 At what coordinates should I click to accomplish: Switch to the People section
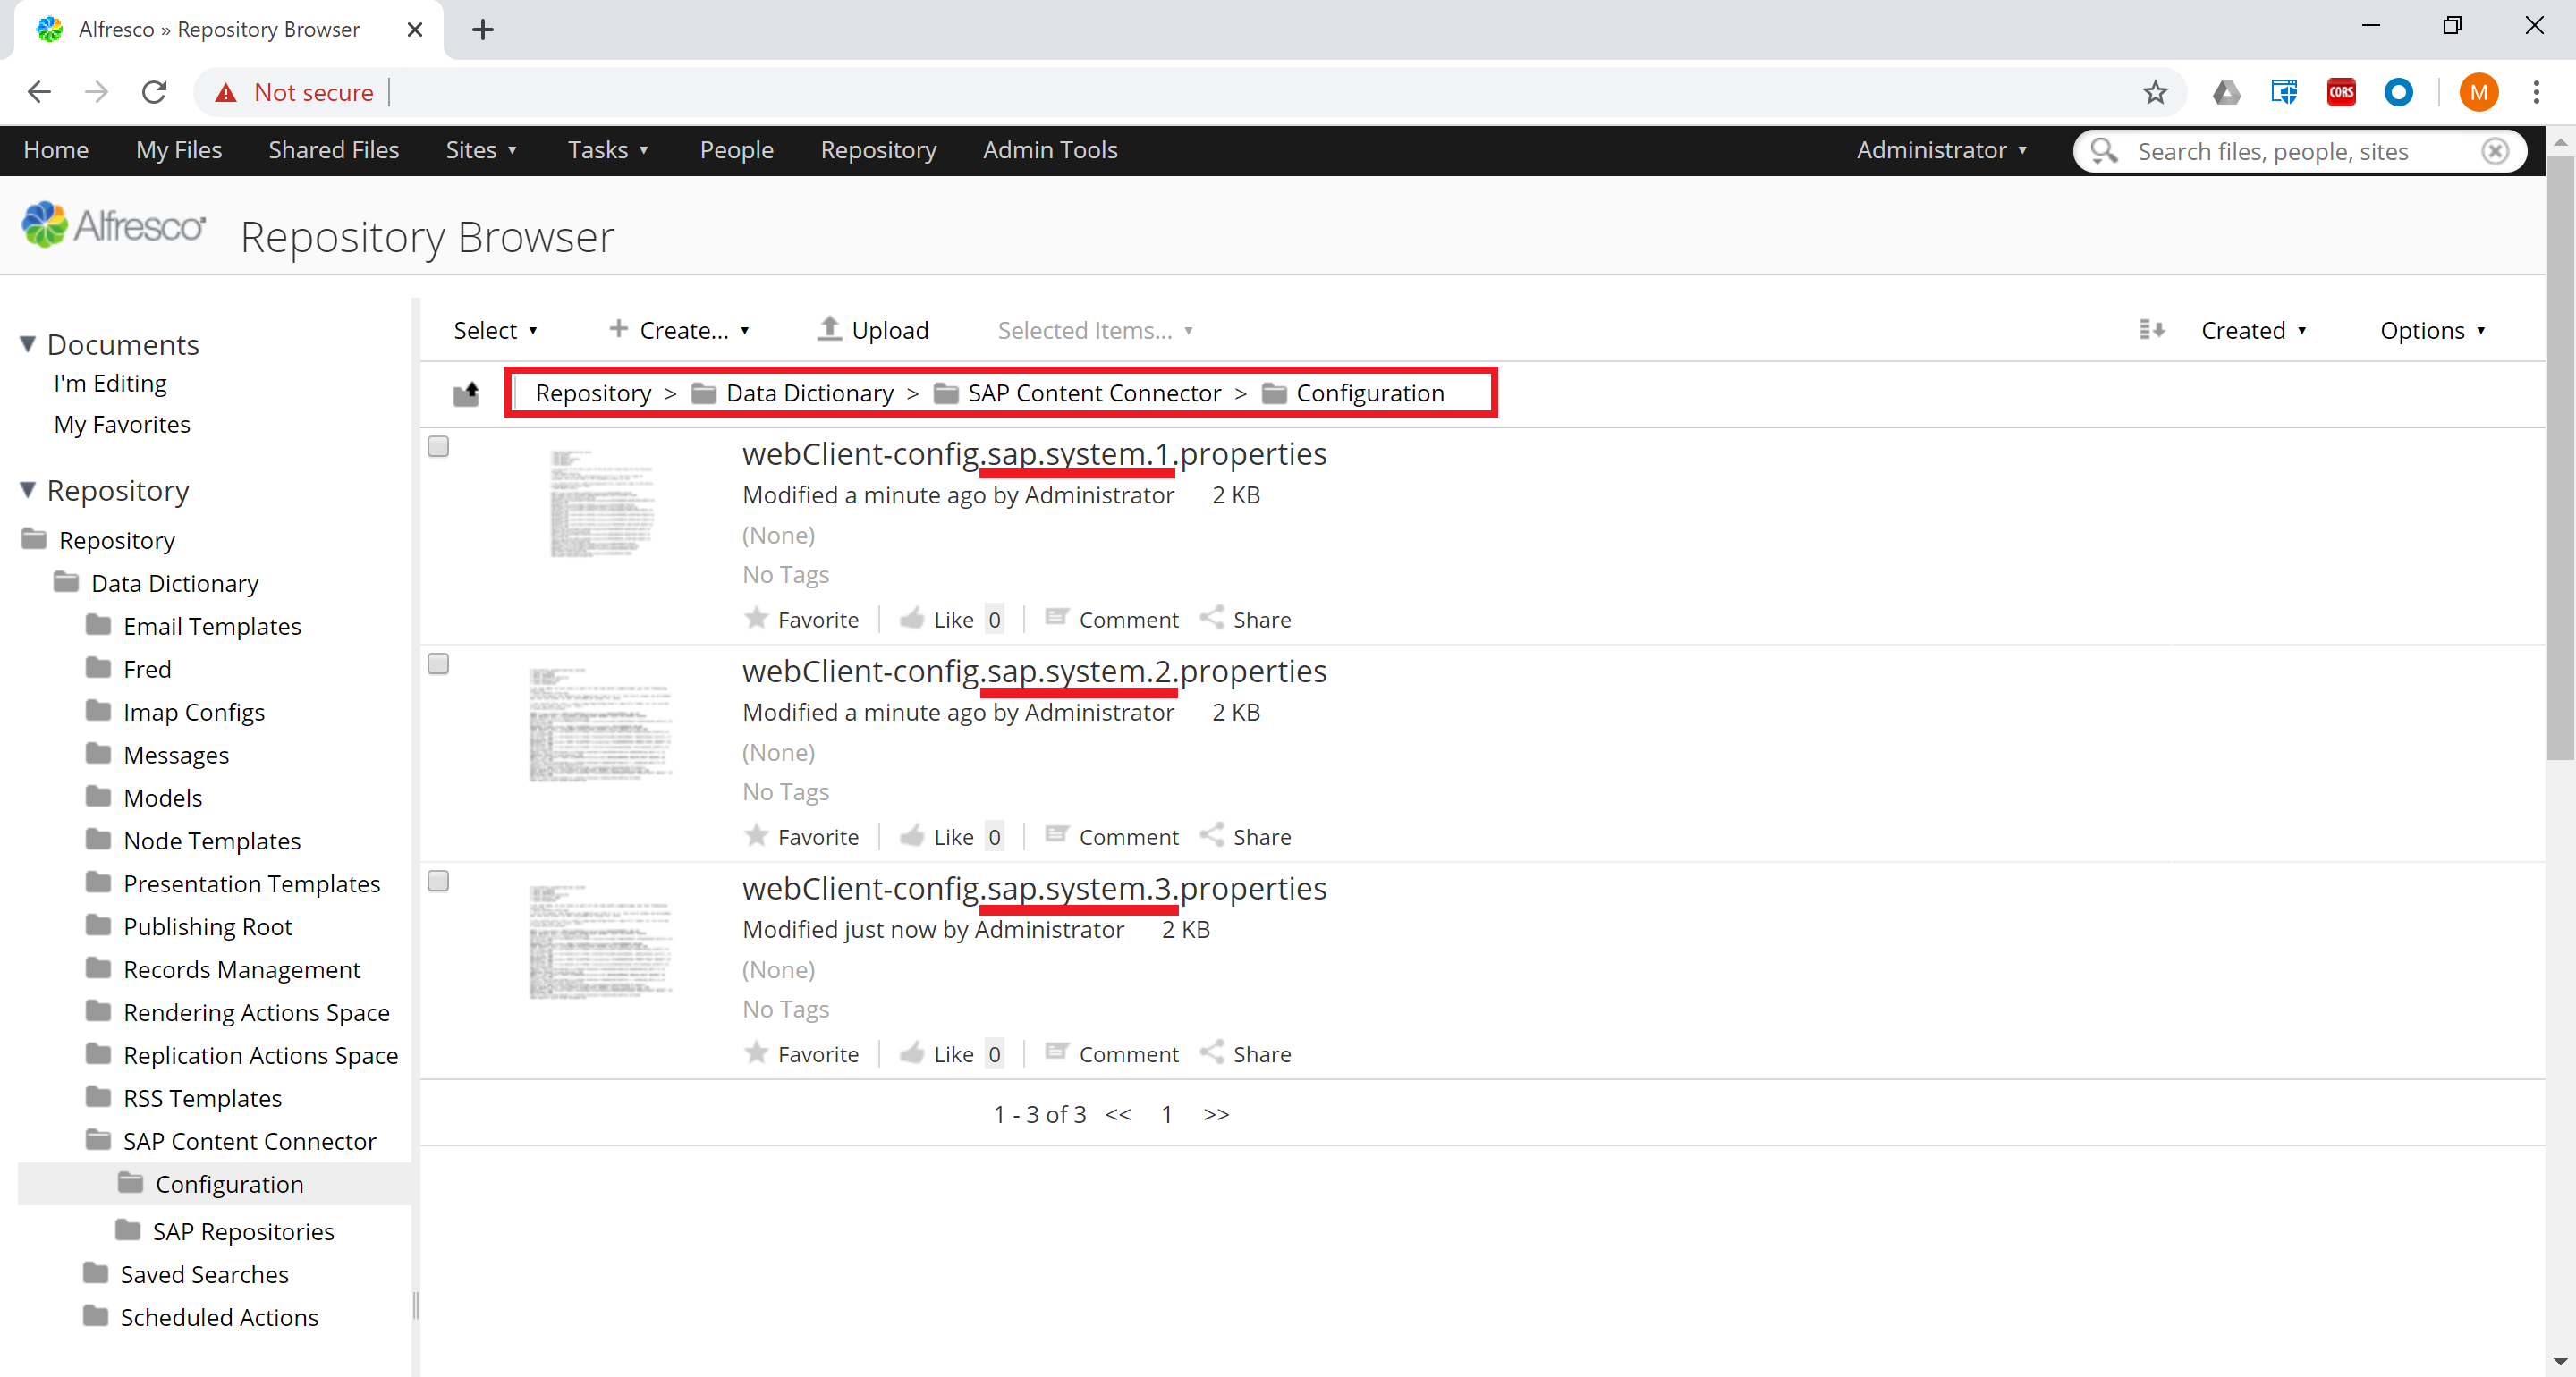[736, 150]
